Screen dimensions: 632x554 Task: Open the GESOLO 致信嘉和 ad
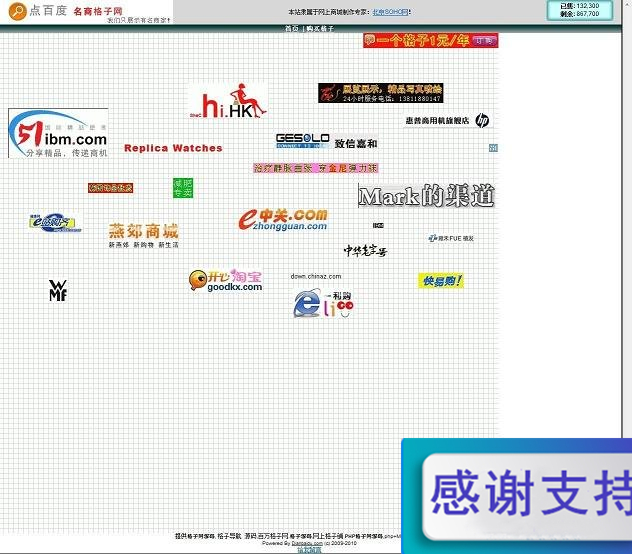tap(327, 142)
